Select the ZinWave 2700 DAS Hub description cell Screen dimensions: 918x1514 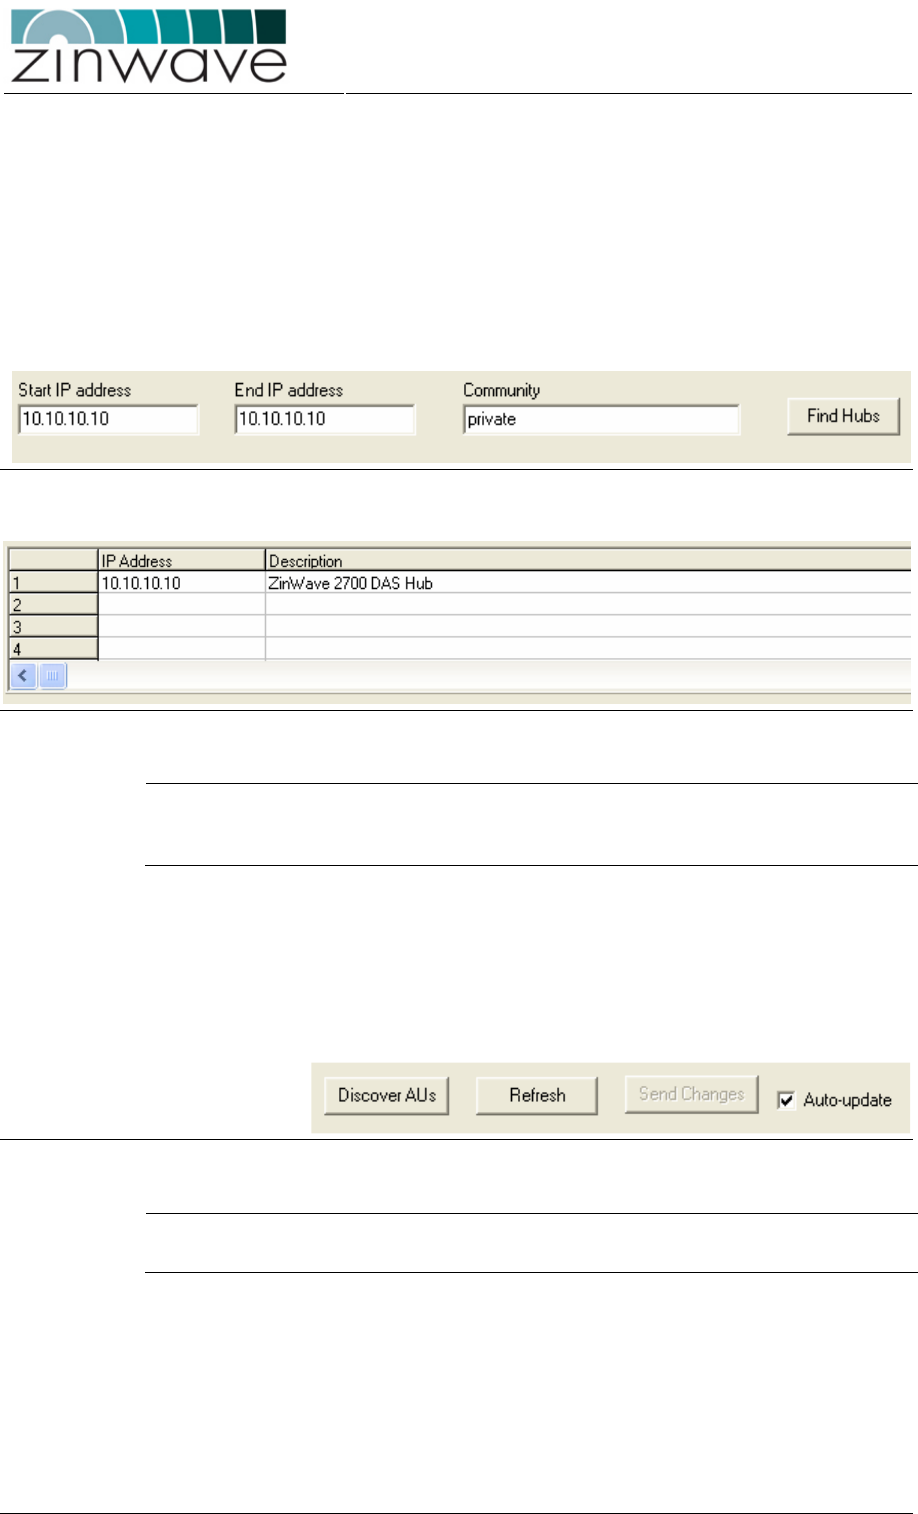coord(588,582)
